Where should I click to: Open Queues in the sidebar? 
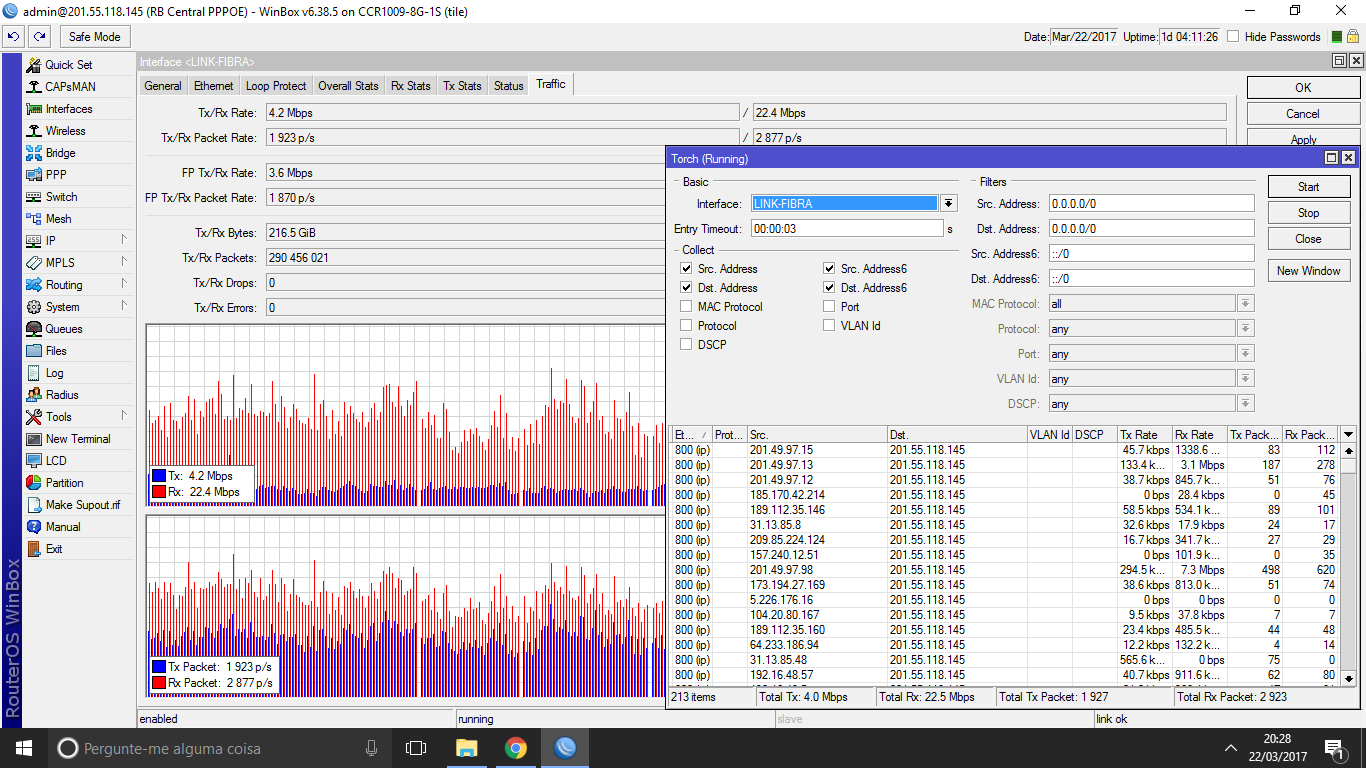coord(63,329)
